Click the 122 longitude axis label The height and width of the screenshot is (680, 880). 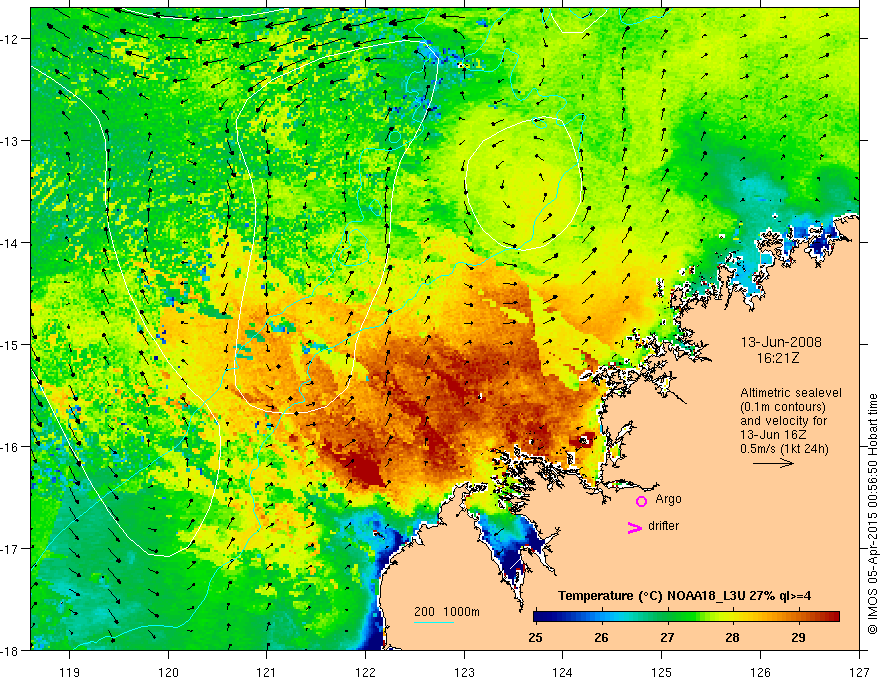(x=365, y=672)
